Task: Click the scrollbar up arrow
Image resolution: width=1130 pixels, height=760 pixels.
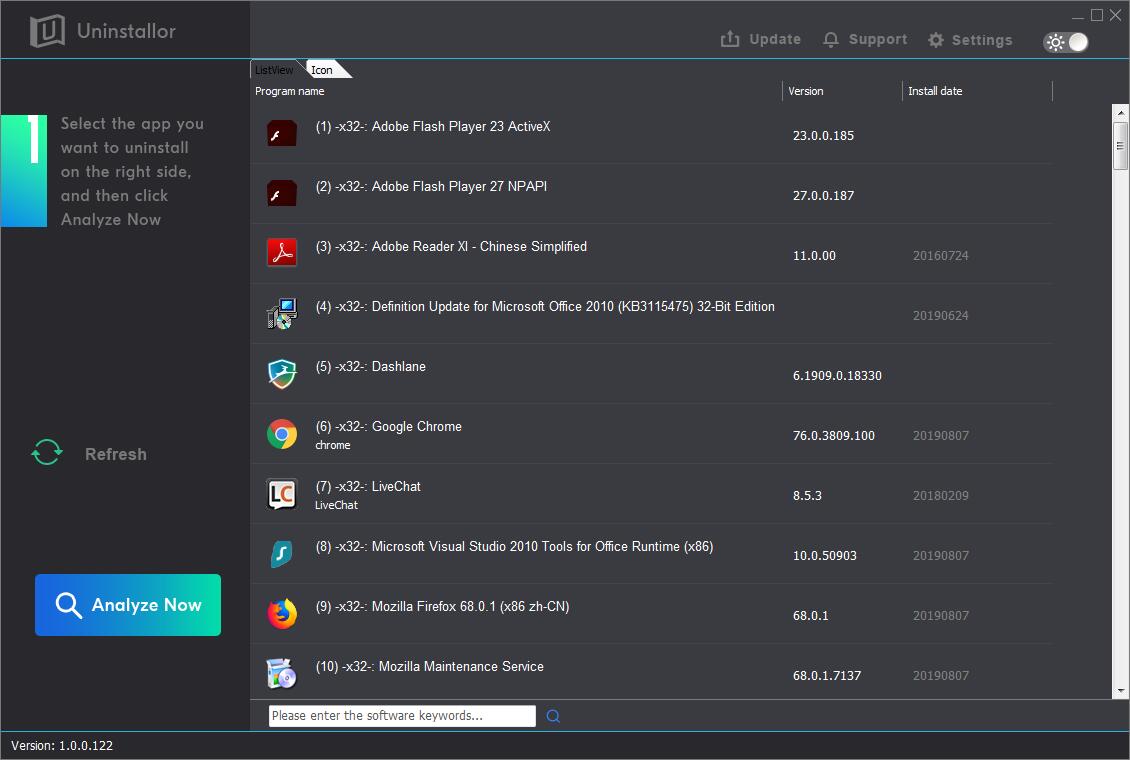Action: click(x=1120, y=112)
